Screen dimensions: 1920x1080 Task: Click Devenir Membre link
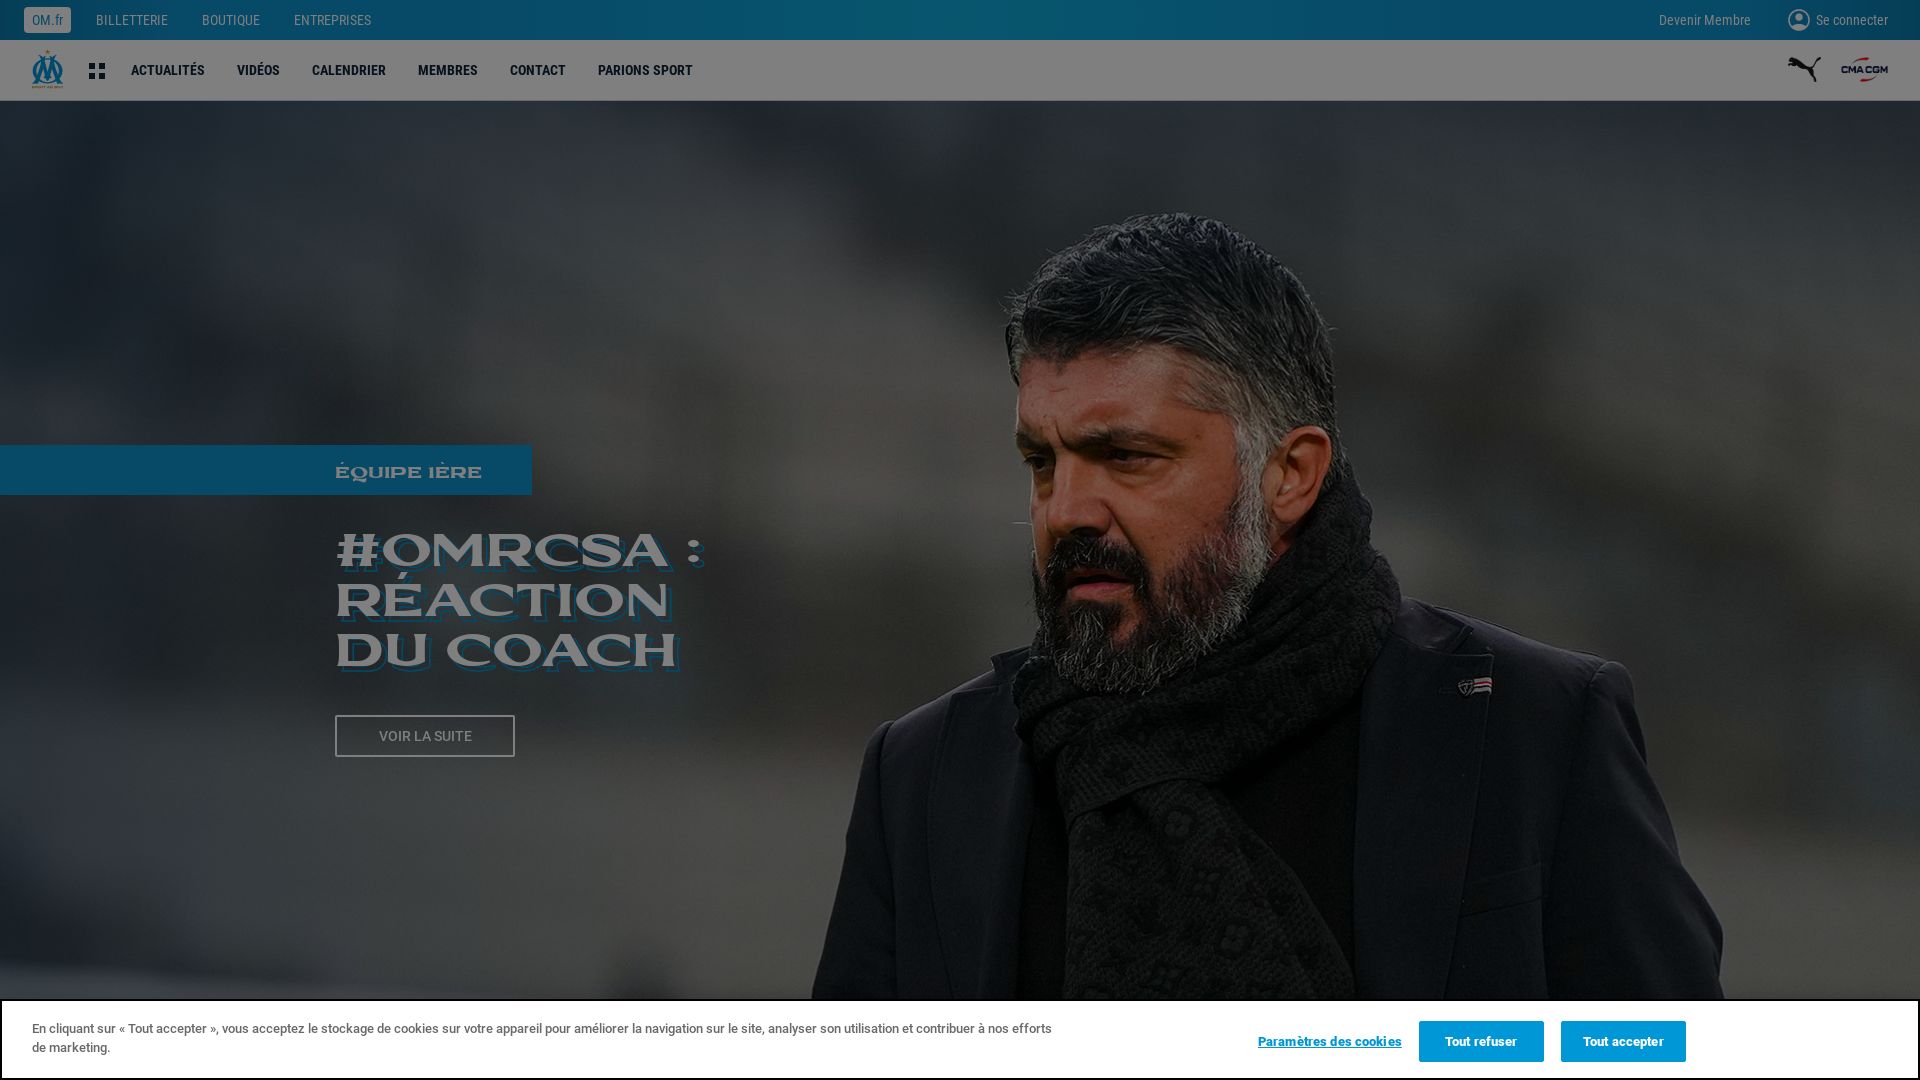[x=1704, y=20]
